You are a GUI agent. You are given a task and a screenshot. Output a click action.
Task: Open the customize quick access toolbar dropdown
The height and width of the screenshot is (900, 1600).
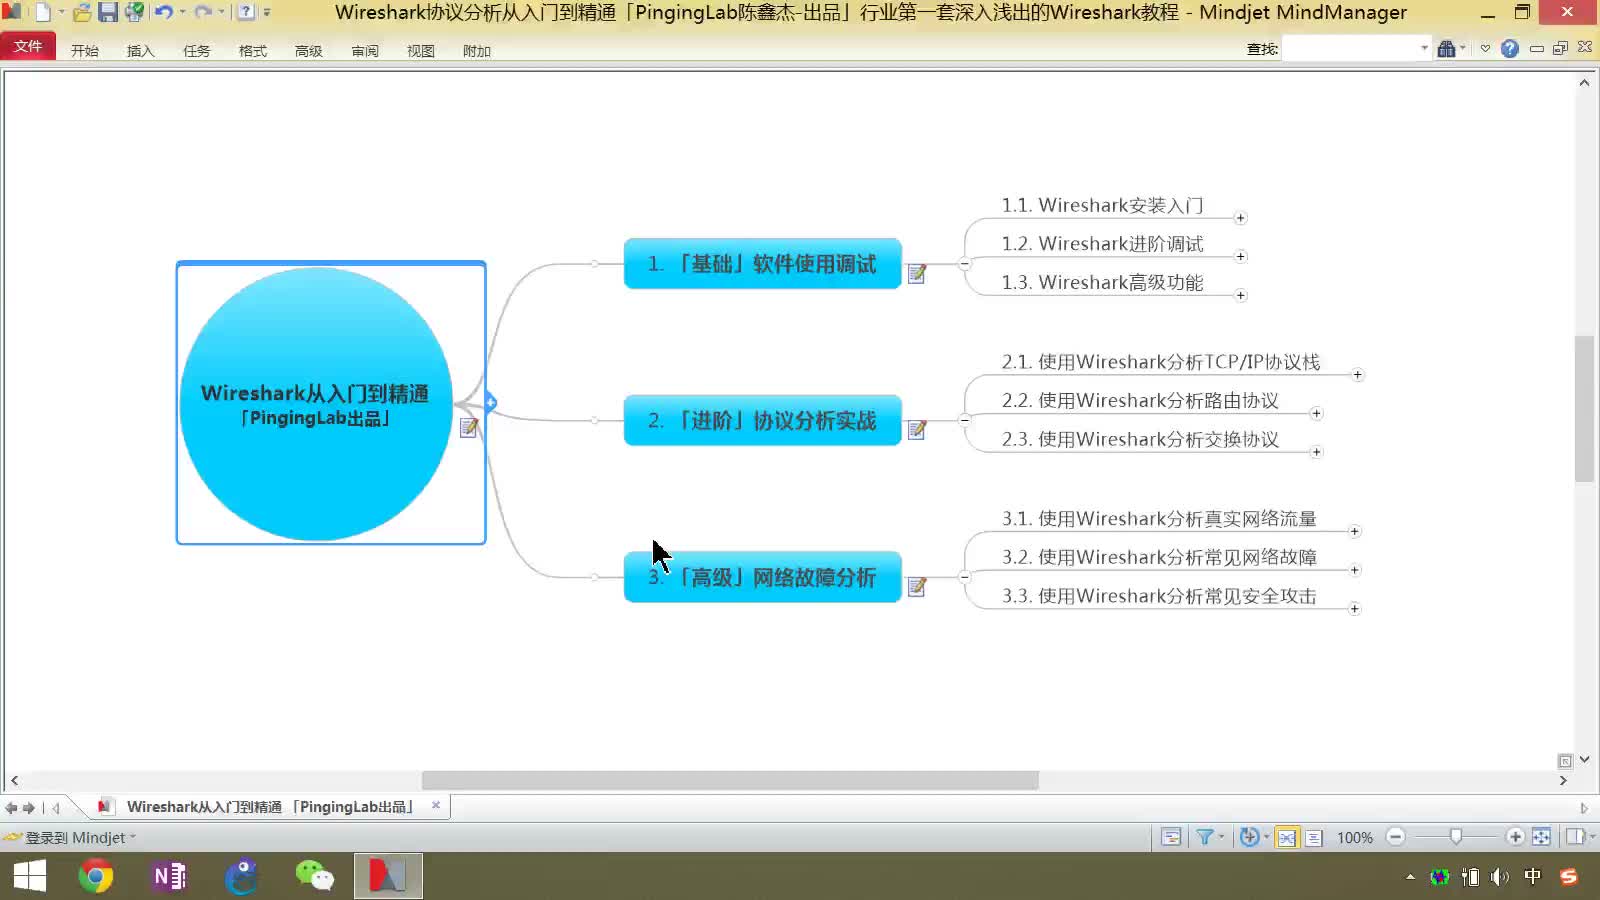coord(267,13)
